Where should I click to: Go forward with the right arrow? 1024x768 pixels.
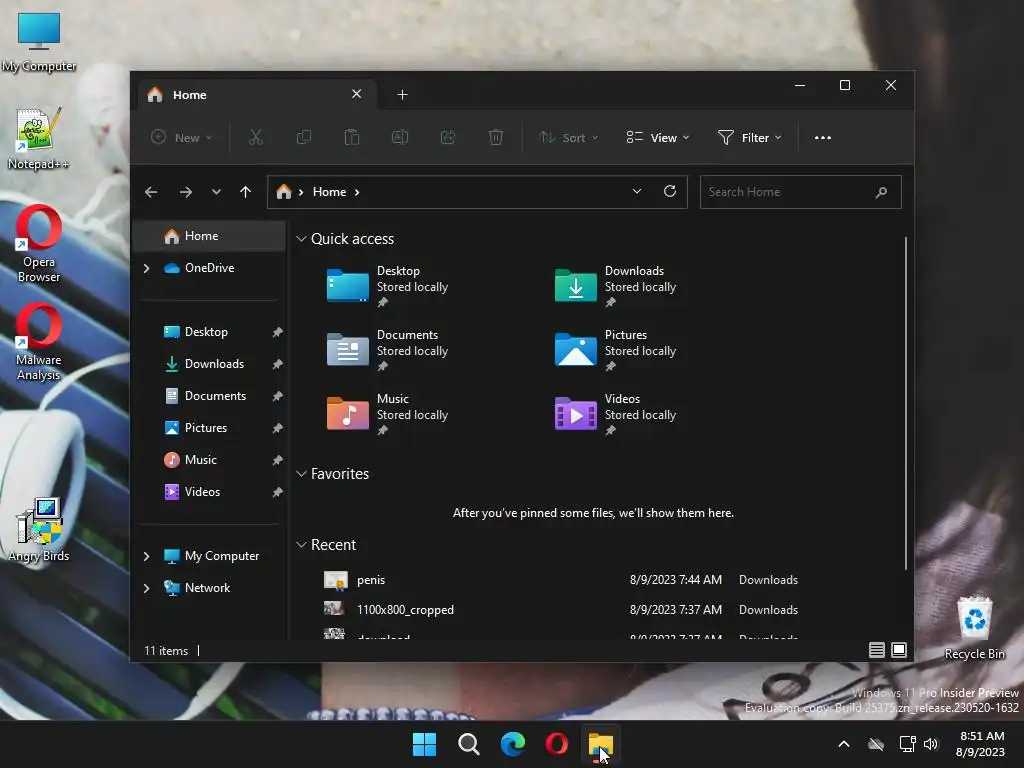186,192
